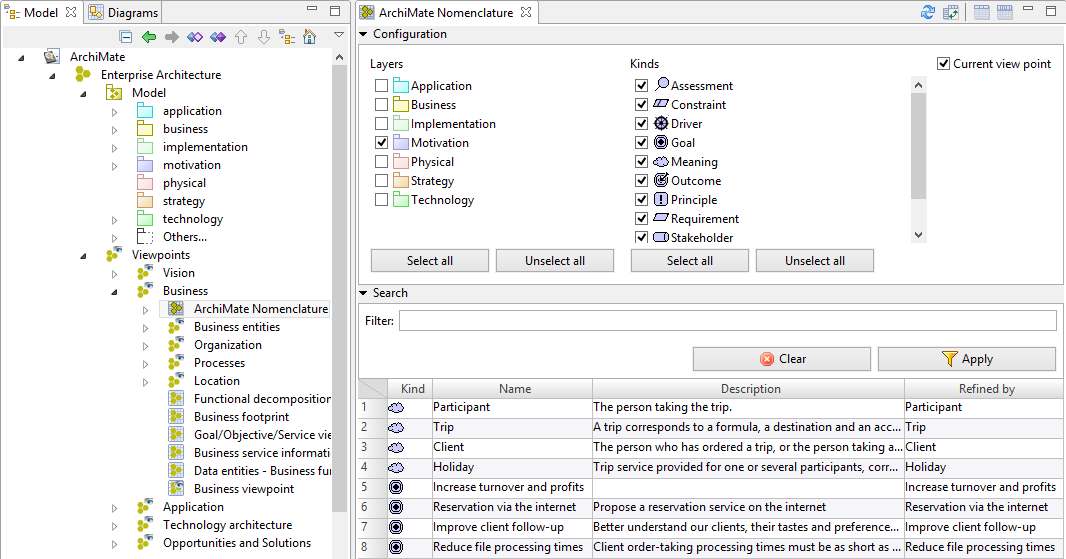The image size is (1066, 559).
Task: Click the home icon in Model toolbar
Action: click(x=310, y=37)
